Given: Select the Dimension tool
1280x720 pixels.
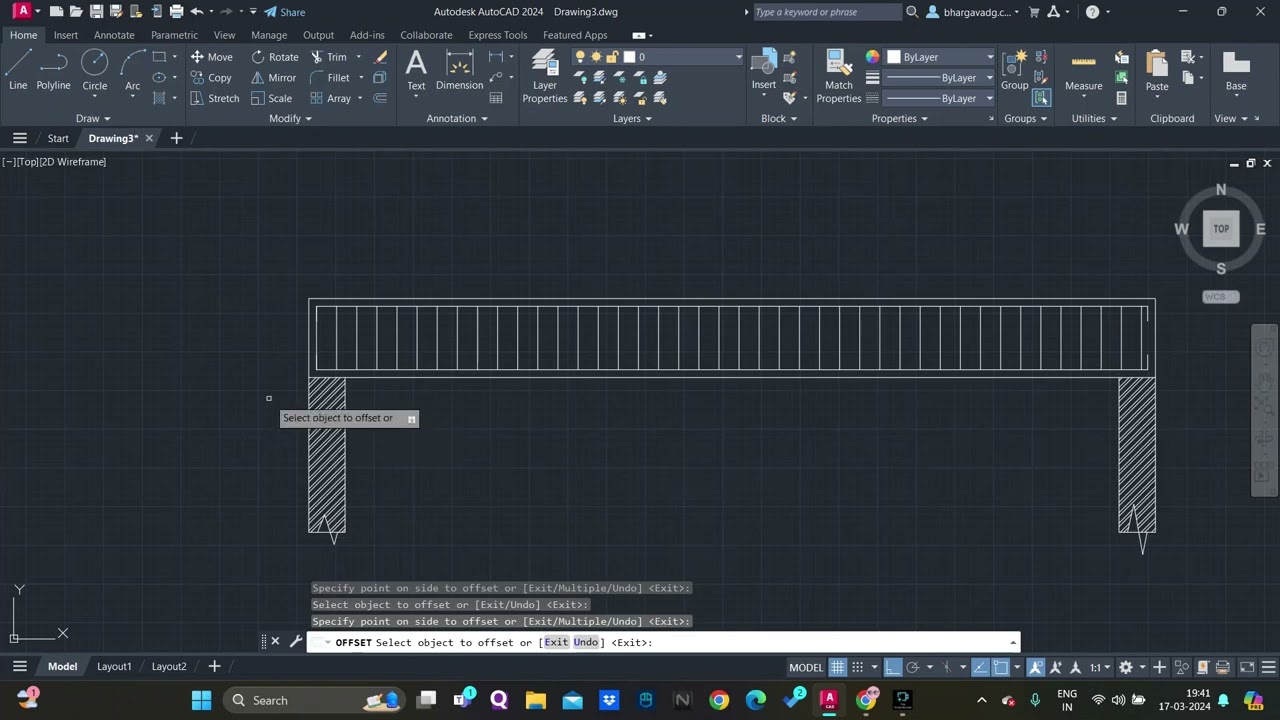Looking at the screenshot, I should coord(459,70).
